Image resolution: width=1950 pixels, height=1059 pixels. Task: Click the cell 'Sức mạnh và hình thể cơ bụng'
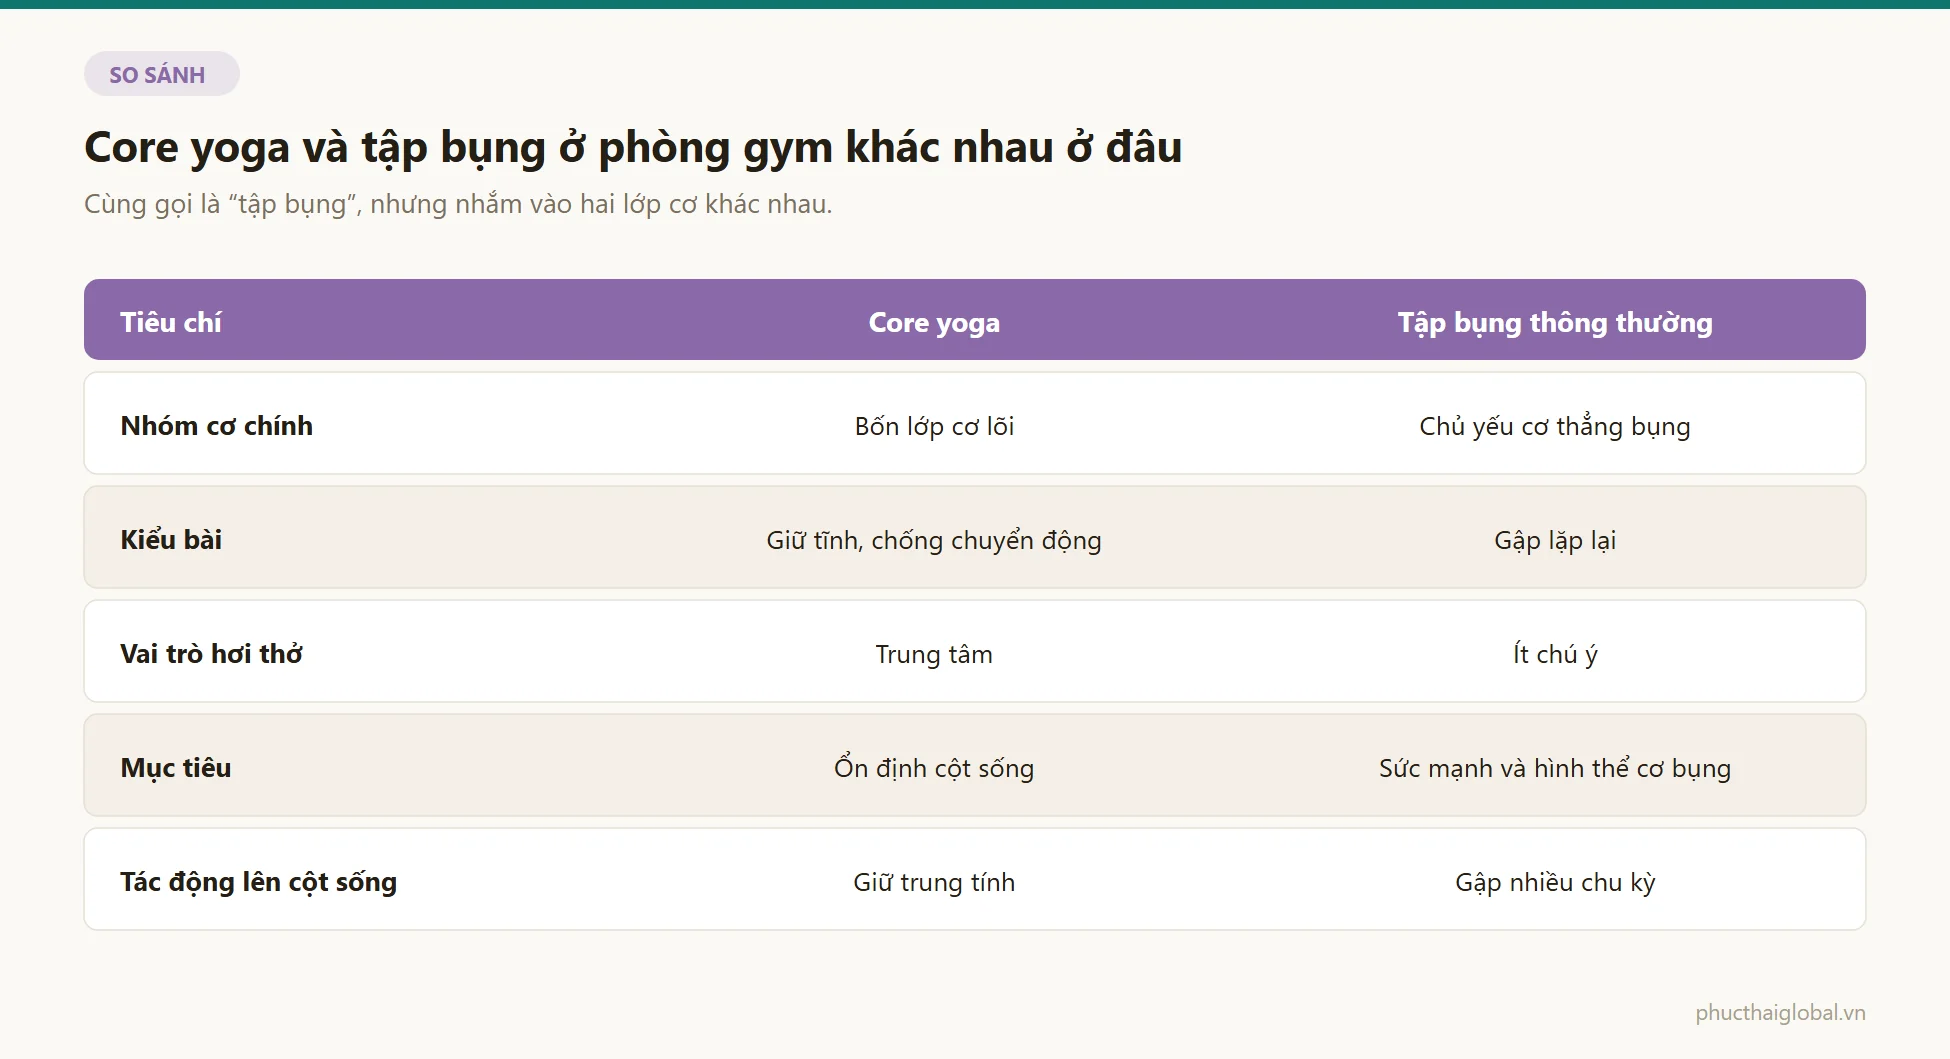click(1555, 768)
